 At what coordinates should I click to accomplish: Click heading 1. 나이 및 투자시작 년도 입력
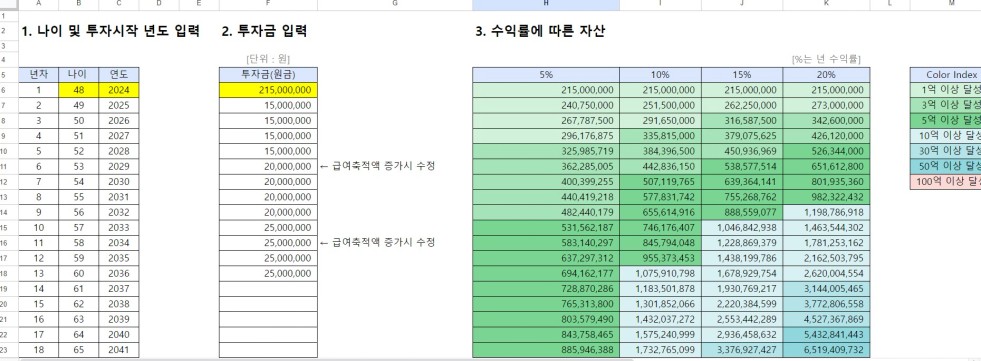(111, 31)
